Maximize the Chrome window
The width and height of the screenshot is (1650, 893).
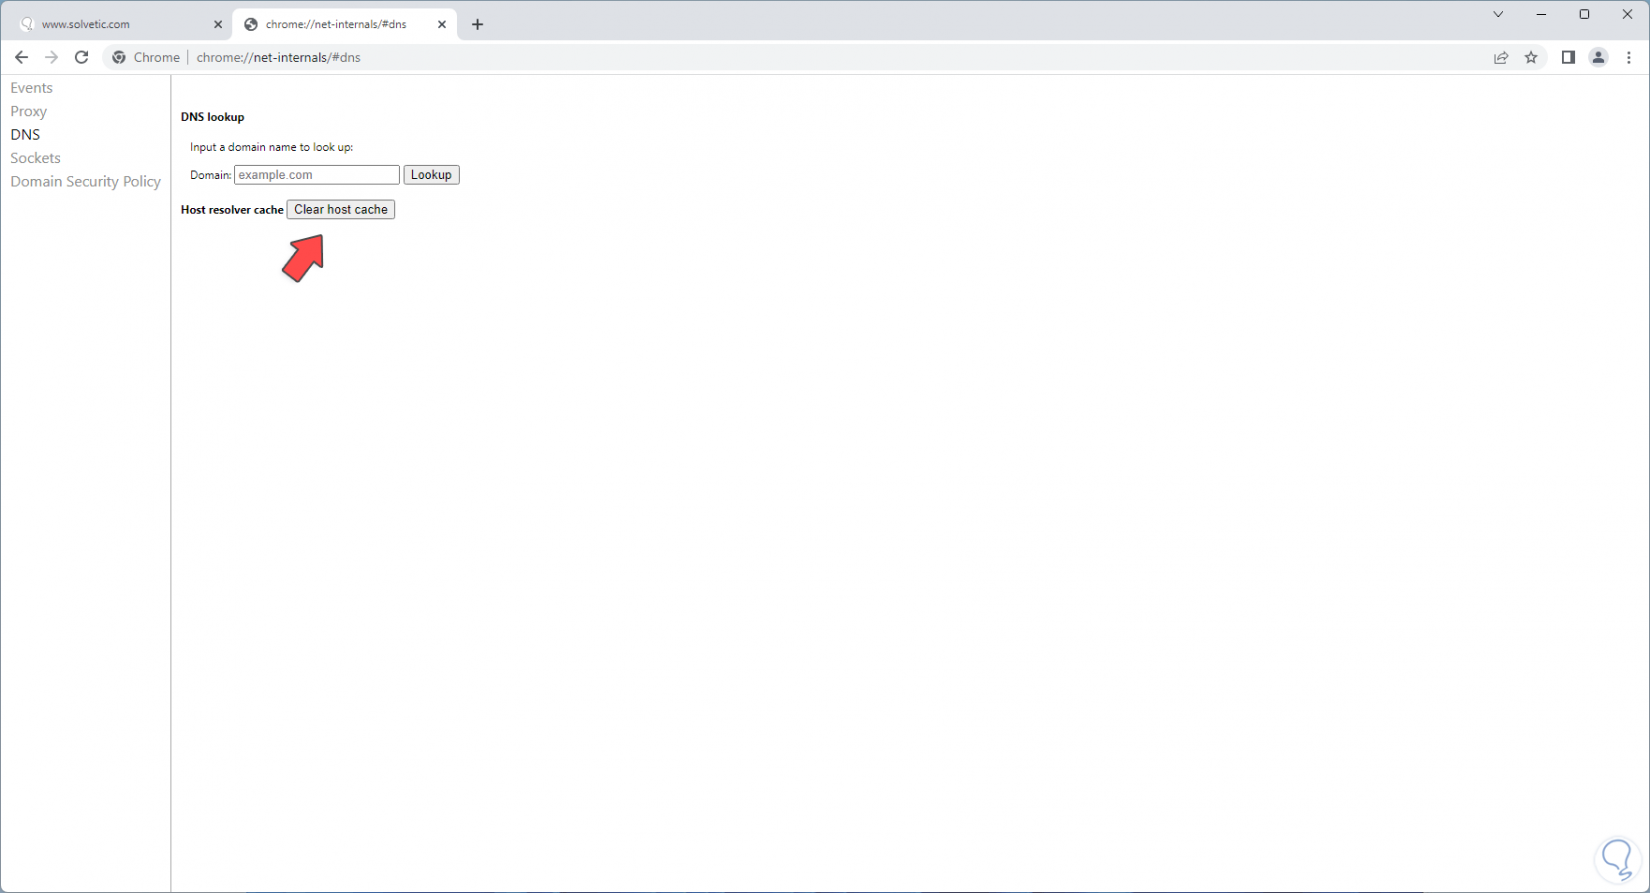click(x=1584, y=14)
